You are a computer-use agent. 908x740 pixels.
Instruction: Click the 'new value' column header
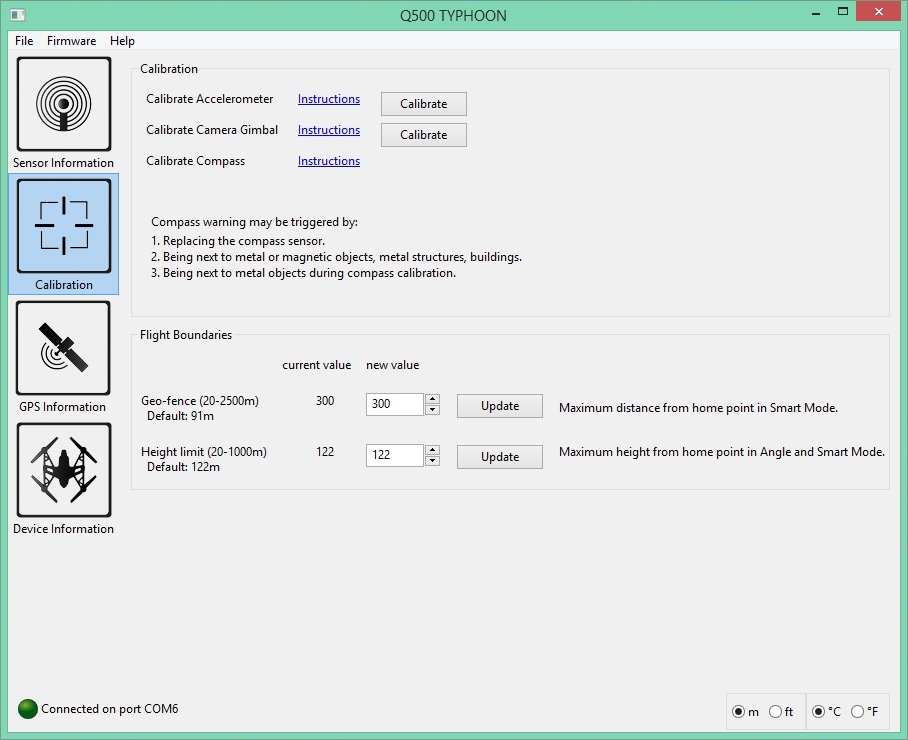(x=393, y=365)
